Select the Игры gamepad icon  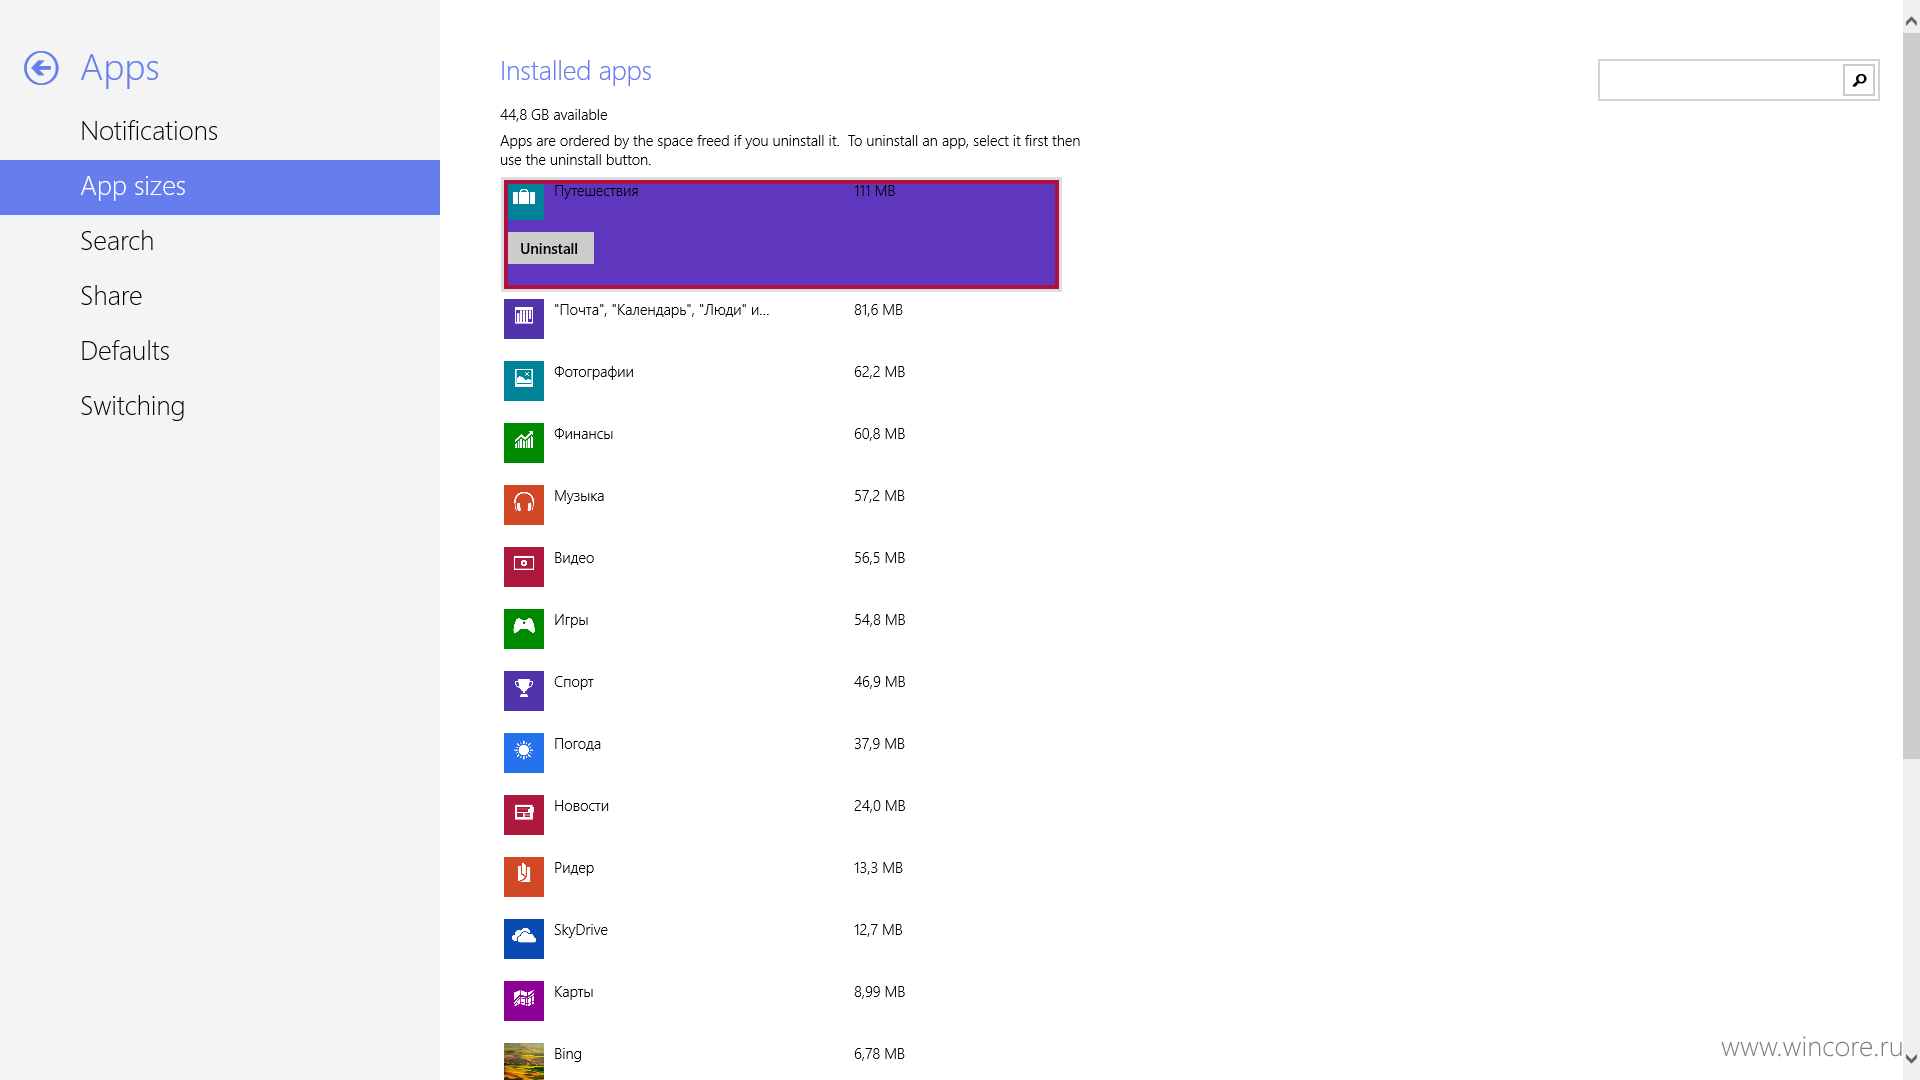tap(524, 628)
